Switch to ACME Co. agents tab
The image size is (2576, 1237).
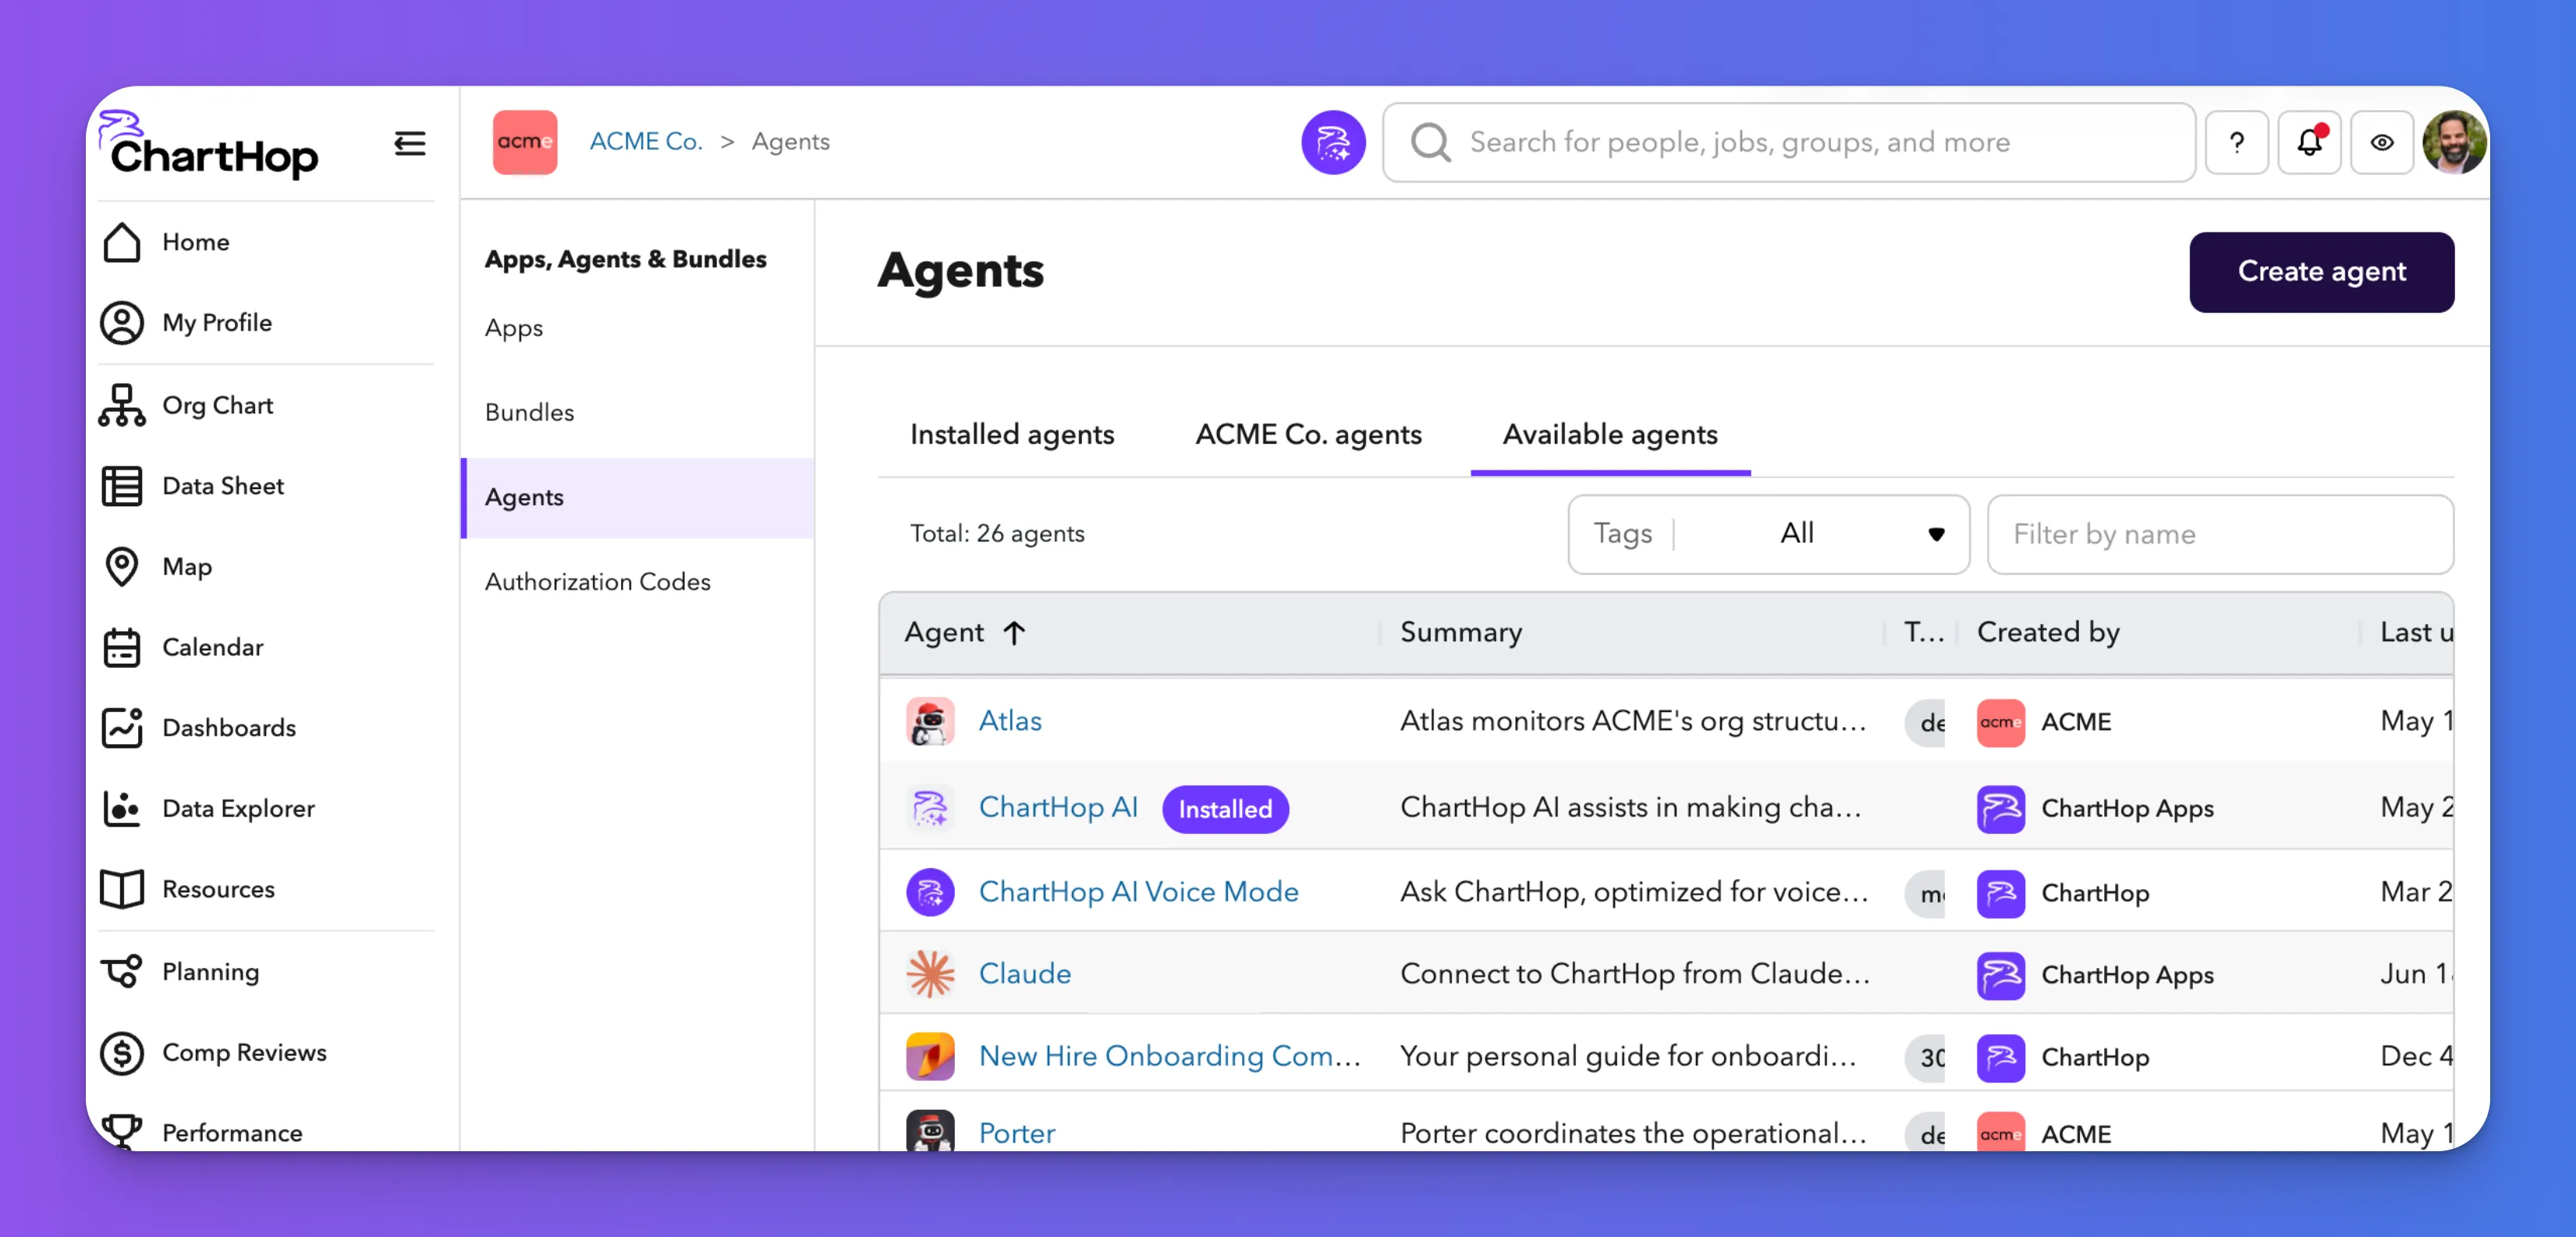[x=1308, y=434]
